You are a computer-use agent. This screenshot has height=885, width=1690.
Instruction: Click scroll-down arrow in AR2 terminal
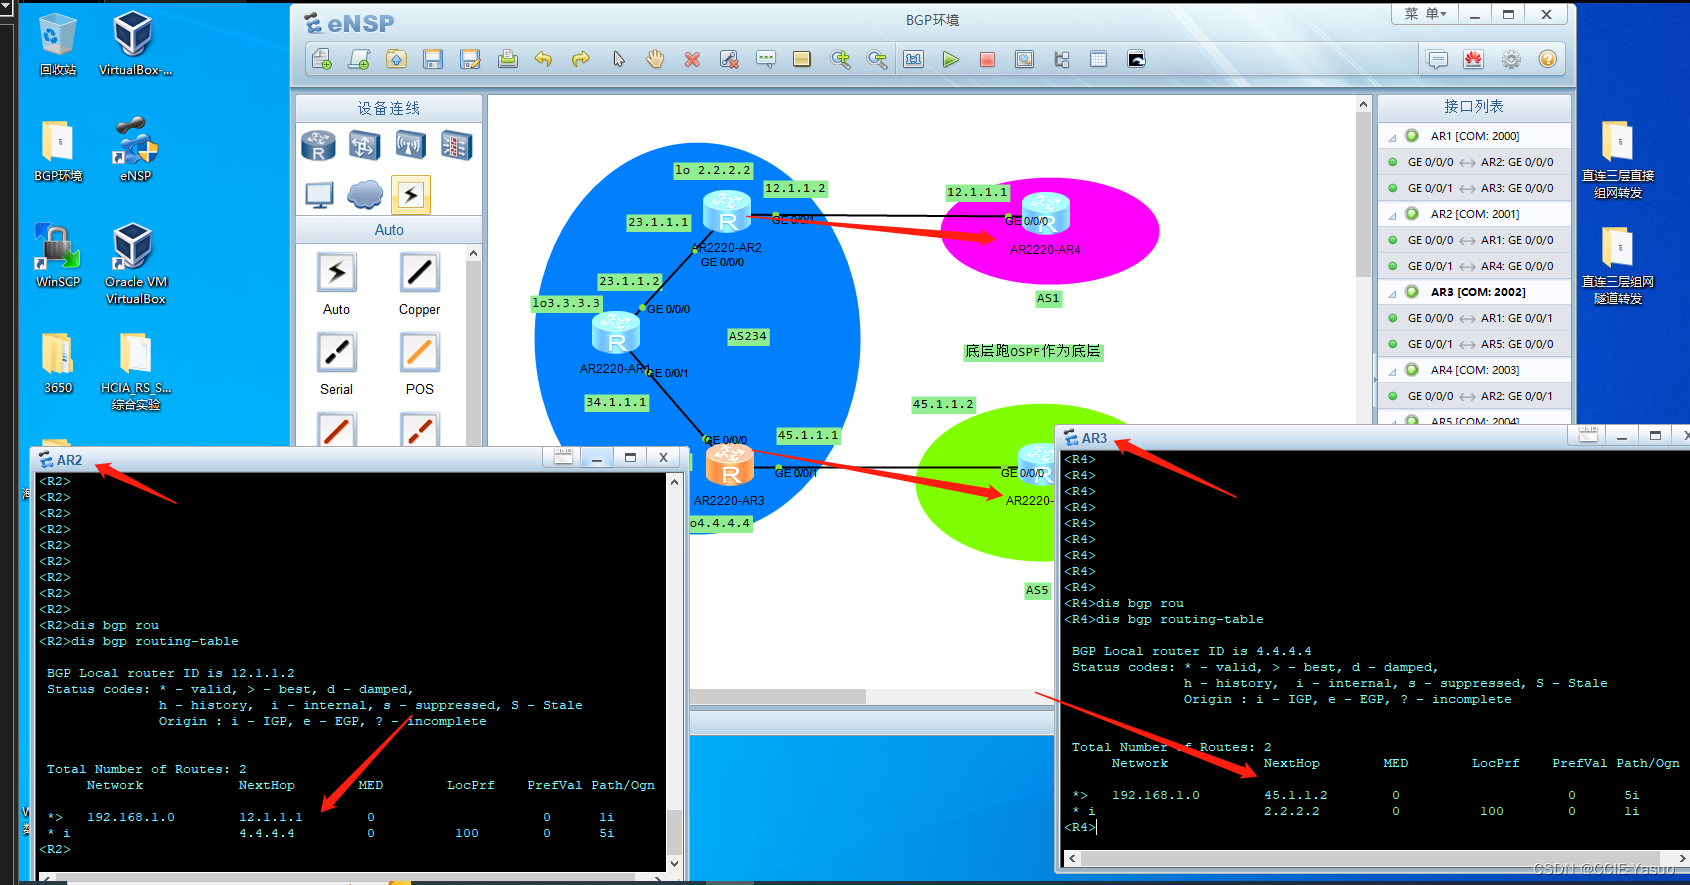tap(674, 863)
